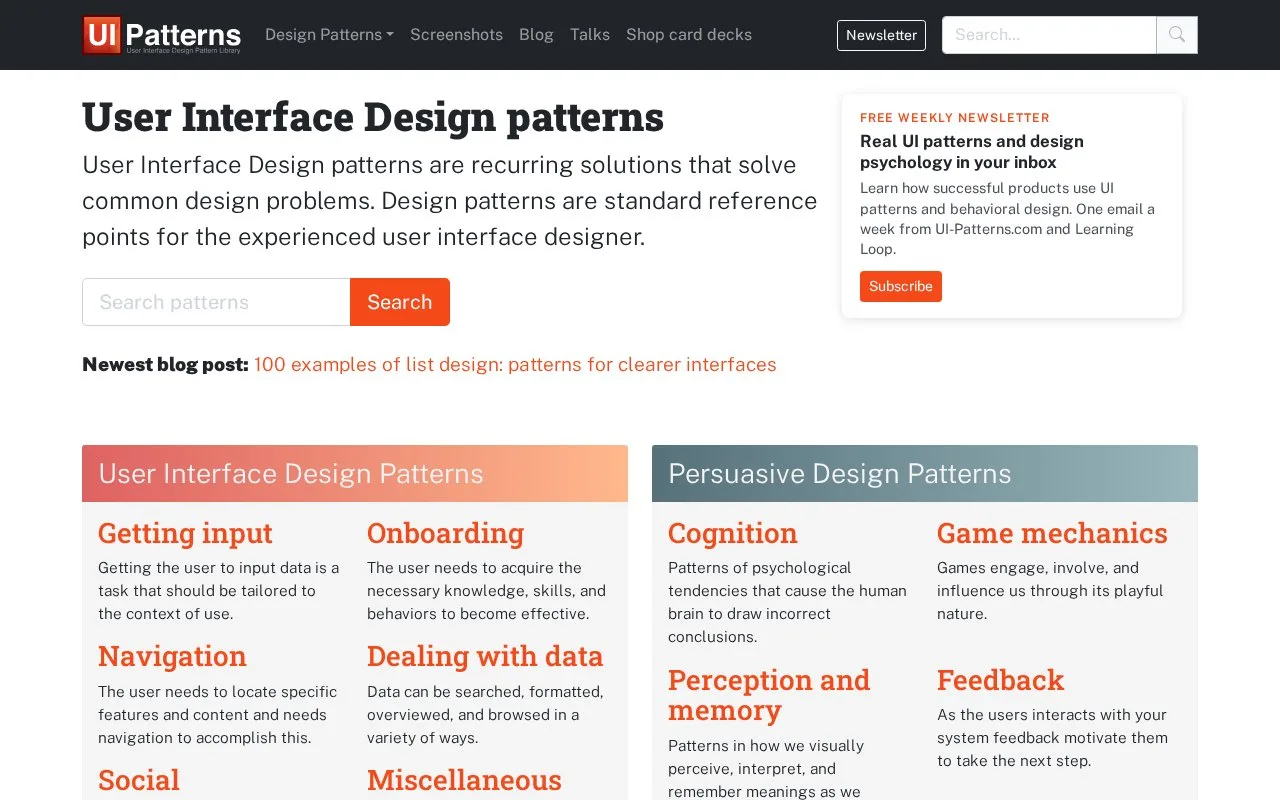Image resolution: width=1280 pixels, height=800 pixels.
Task: Click the Navigation description text
Action: click(x=217, y=715)
